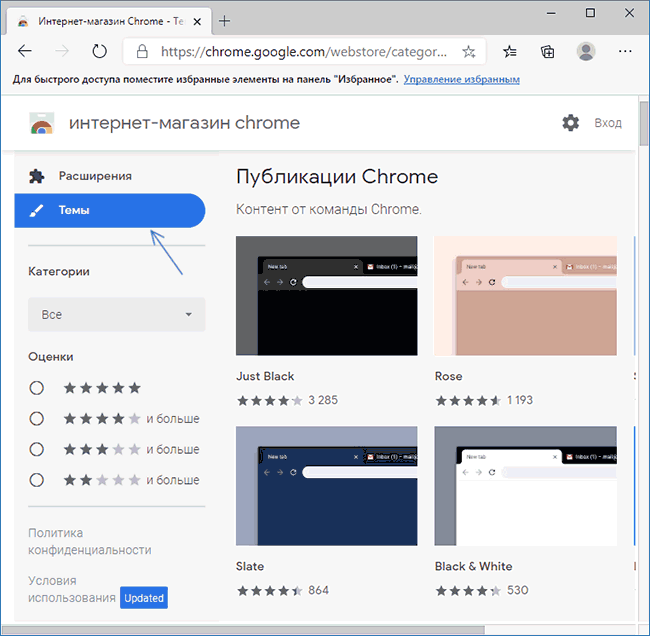Image resolution: width=650 pixels, height=636 pixels.
Task: View site security lock info
Action: click(x=142, y=51)
